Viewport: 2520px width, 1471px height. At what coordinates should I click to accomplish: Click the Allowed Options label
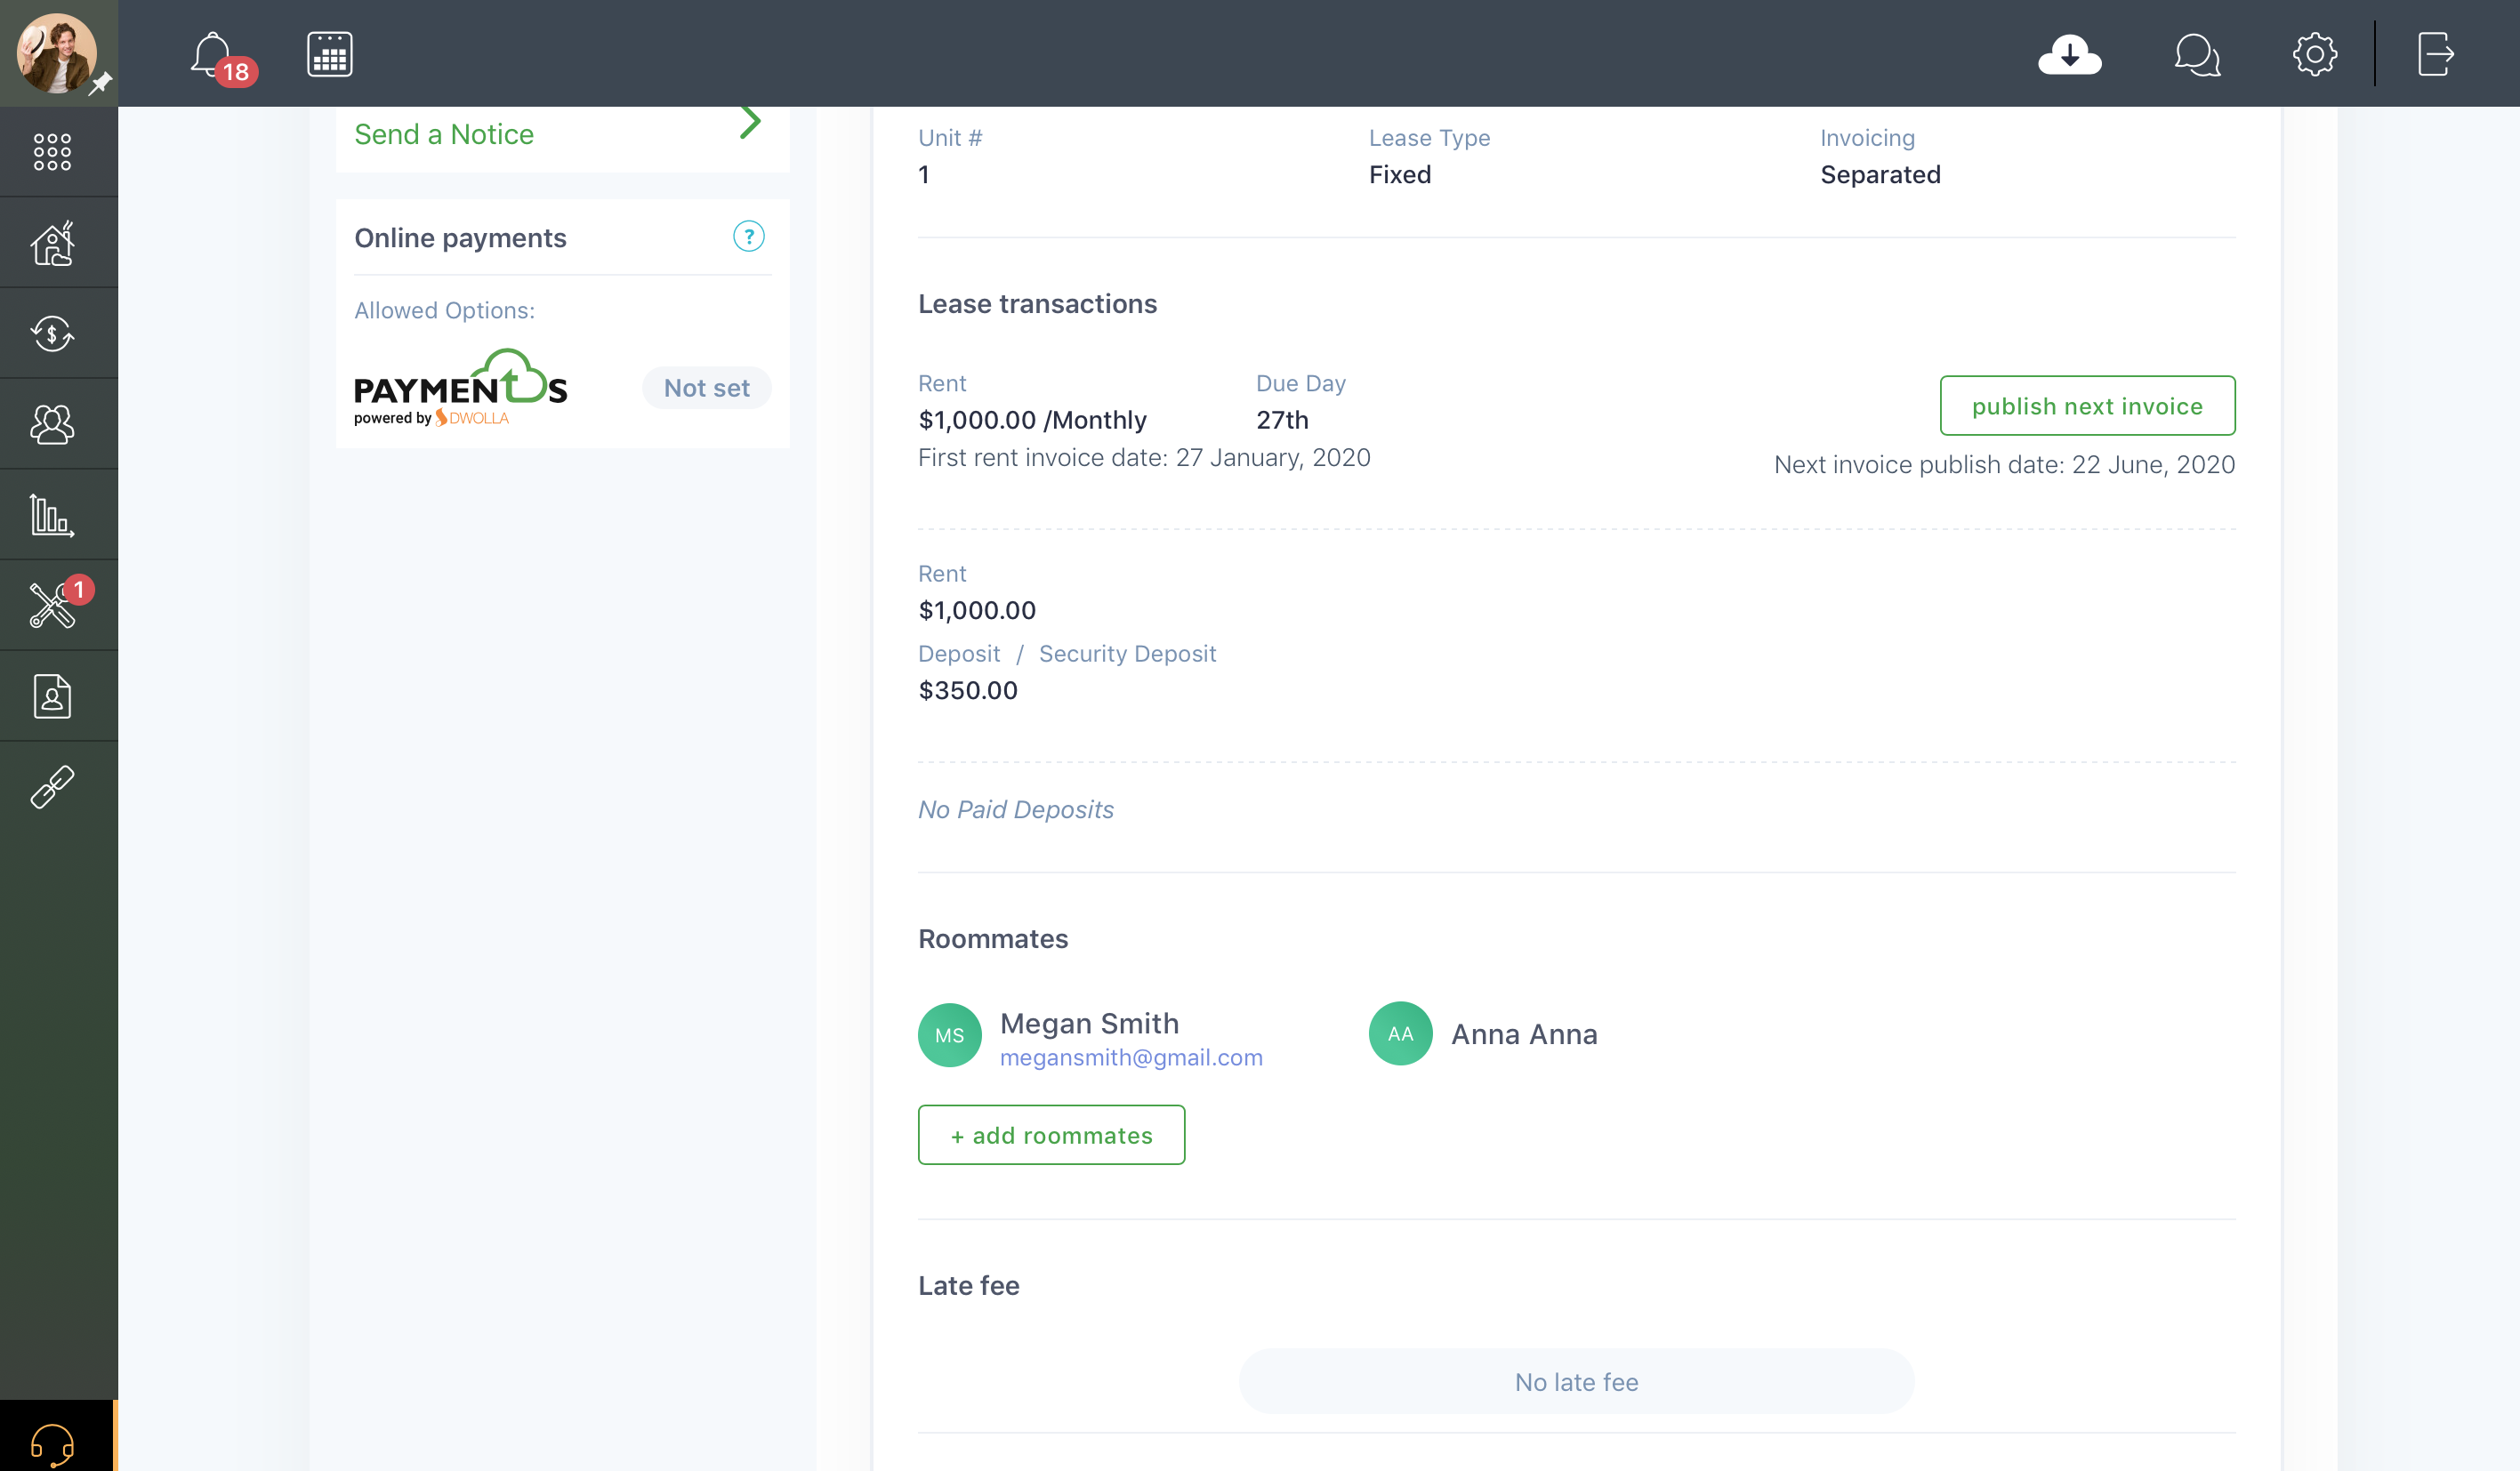pyautogui.click(x=444, y=310)
